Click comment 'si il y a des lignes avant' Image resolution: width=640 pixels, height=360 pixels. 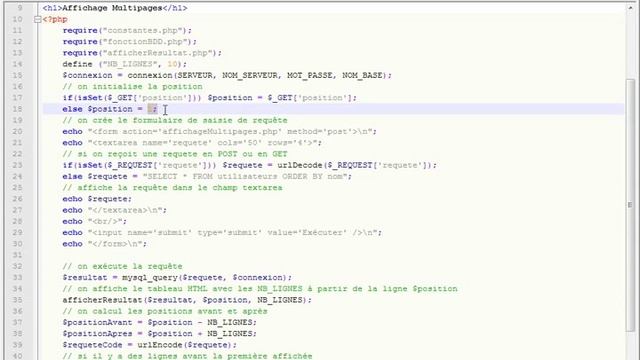point(187,356)
